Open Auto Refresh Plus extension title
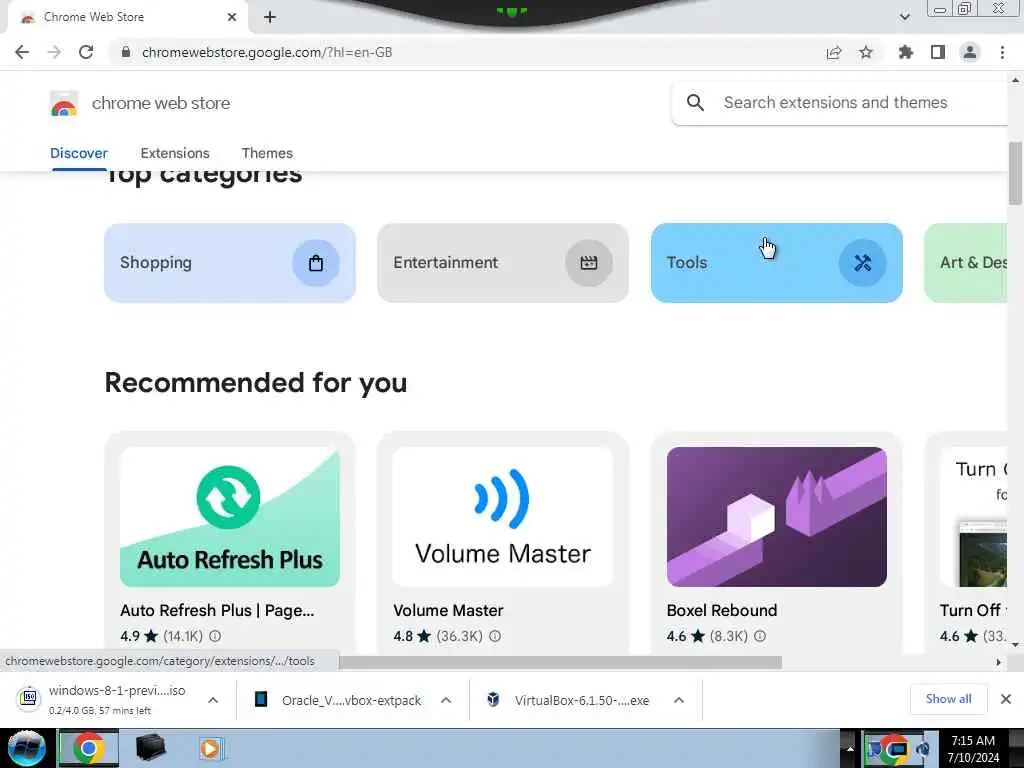Image resolution: width=1024 pixels, height=768 pixels. pyautogui.click(x=217, y=610)
